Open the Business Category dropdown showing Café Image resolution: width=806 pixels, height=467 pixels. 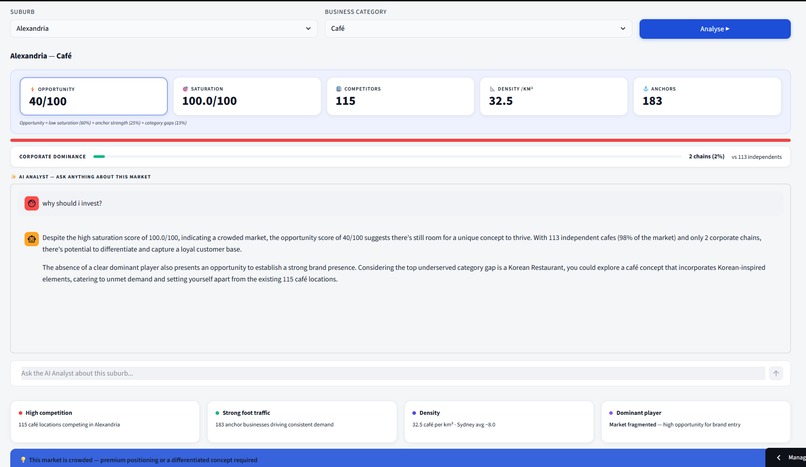point(478,28)
